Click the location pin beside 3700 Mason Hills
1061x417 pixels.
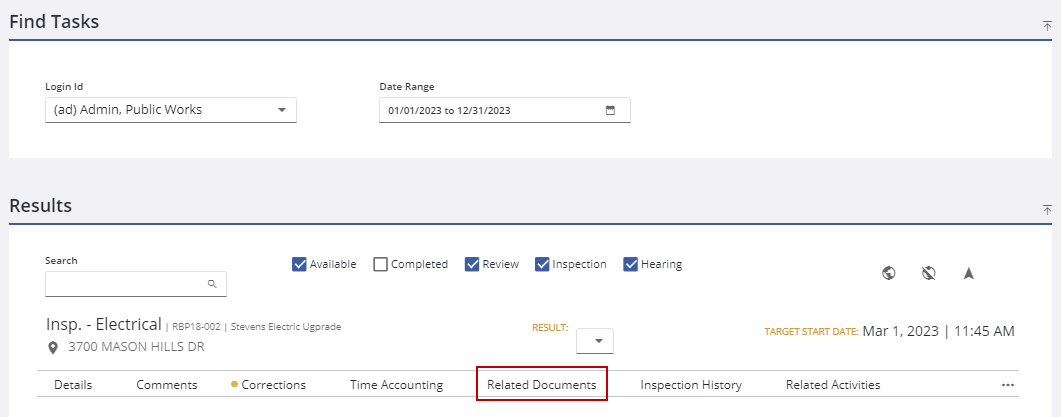click(53, 348)
